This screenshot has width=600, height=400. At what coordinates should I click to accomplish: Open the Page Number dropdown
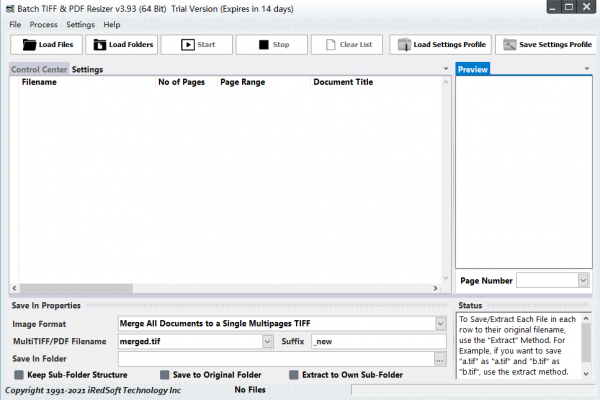[x=583, y=280]
